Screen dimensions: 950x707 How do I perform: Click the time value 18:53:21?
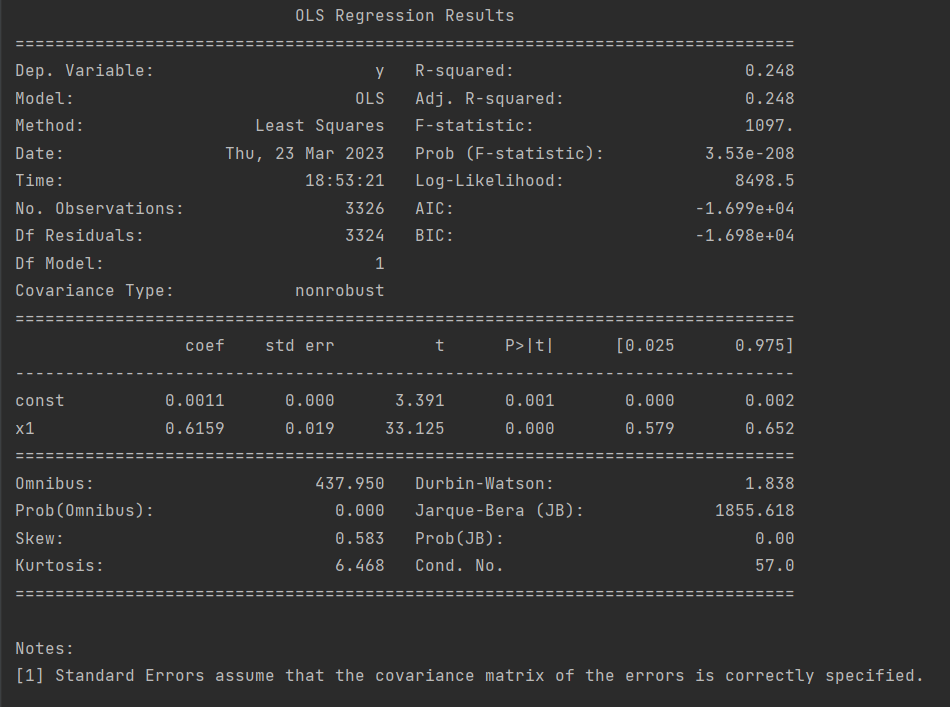pyautogui.click(x=344, y=181)
